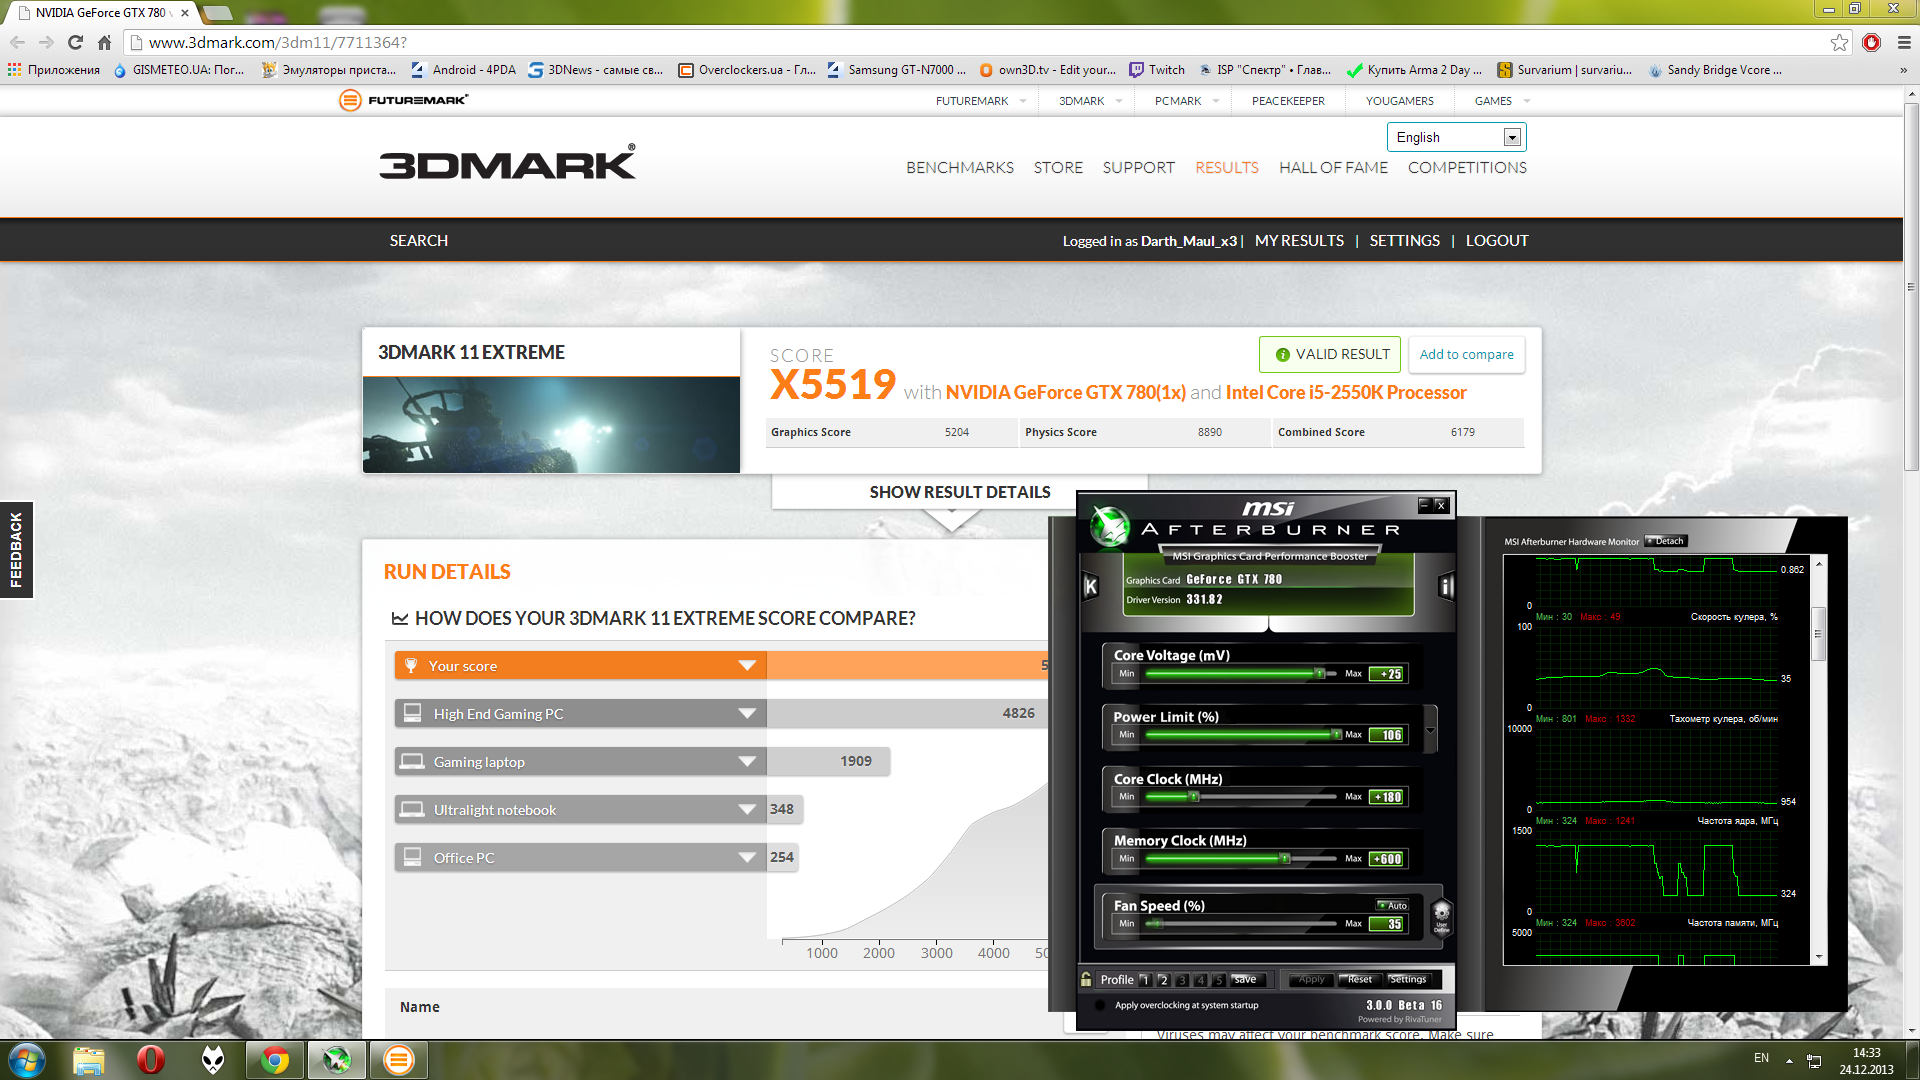Adjust the Core Clock slider handle

tap(1194, 797)
